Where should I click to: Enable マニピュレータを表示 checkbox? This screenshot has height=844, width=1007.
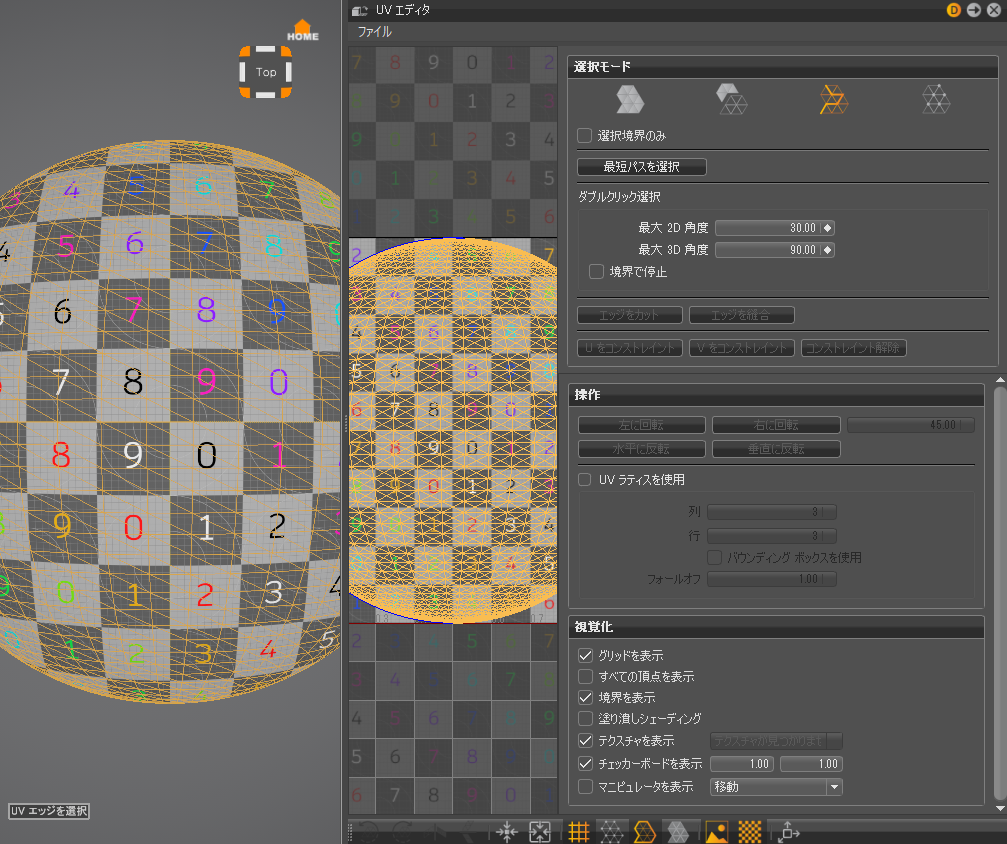click(585, 786)
